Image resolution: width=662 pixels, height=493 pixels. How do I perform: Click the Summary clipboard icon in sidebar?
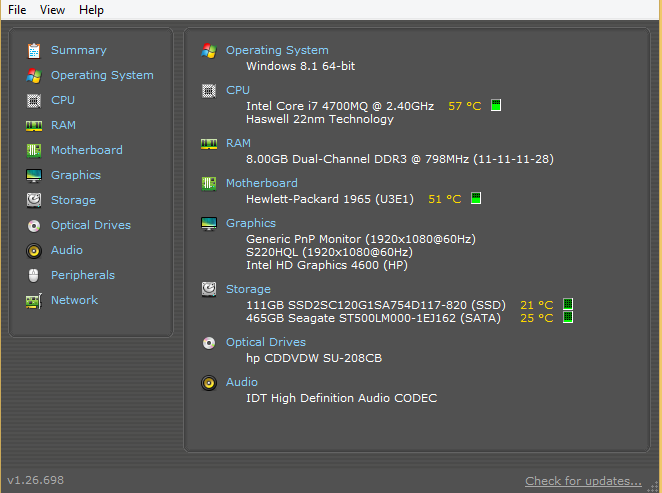34,50
